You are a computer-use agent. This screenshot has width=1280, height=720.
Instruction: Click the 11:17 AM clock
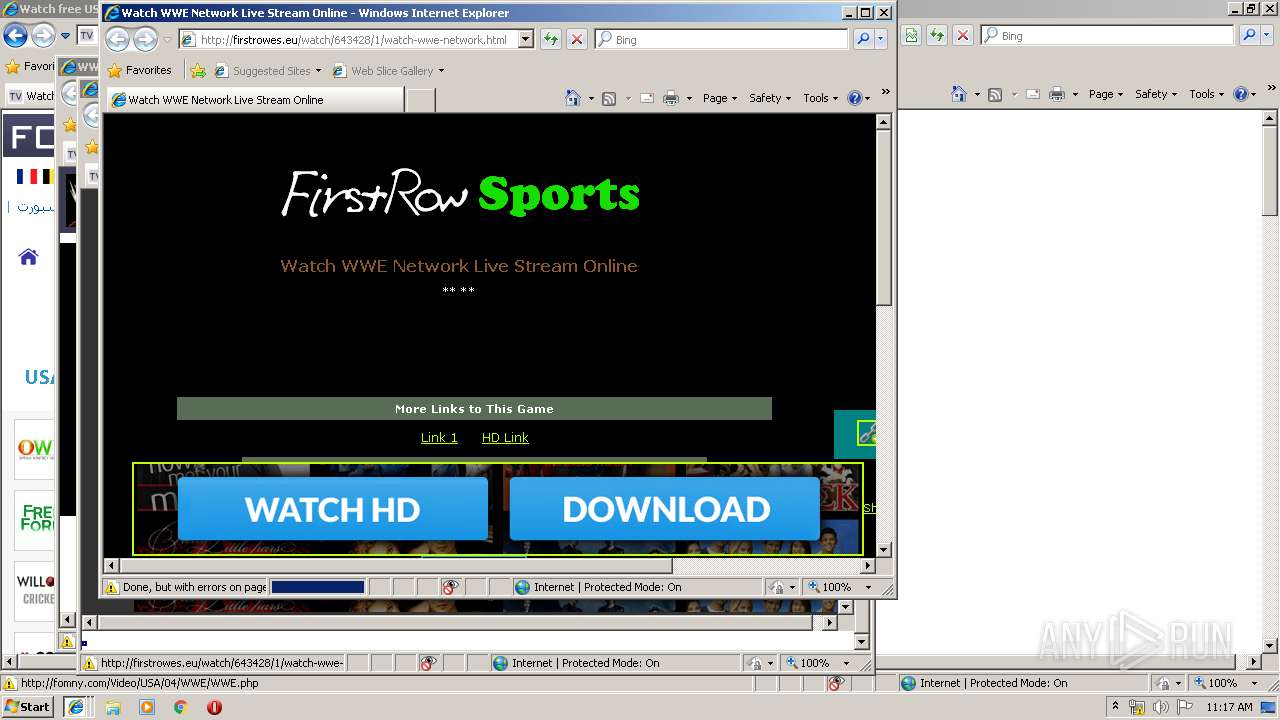coord(1229,707)
